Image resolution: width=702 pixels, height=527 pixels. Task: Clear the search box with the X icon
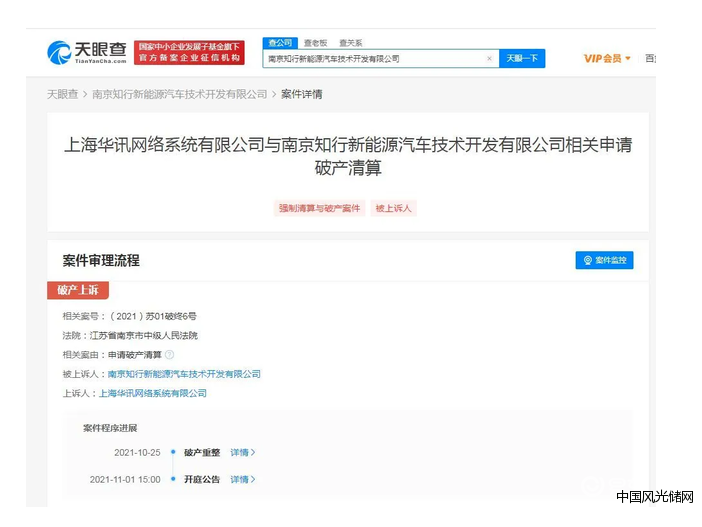(489, 59)
